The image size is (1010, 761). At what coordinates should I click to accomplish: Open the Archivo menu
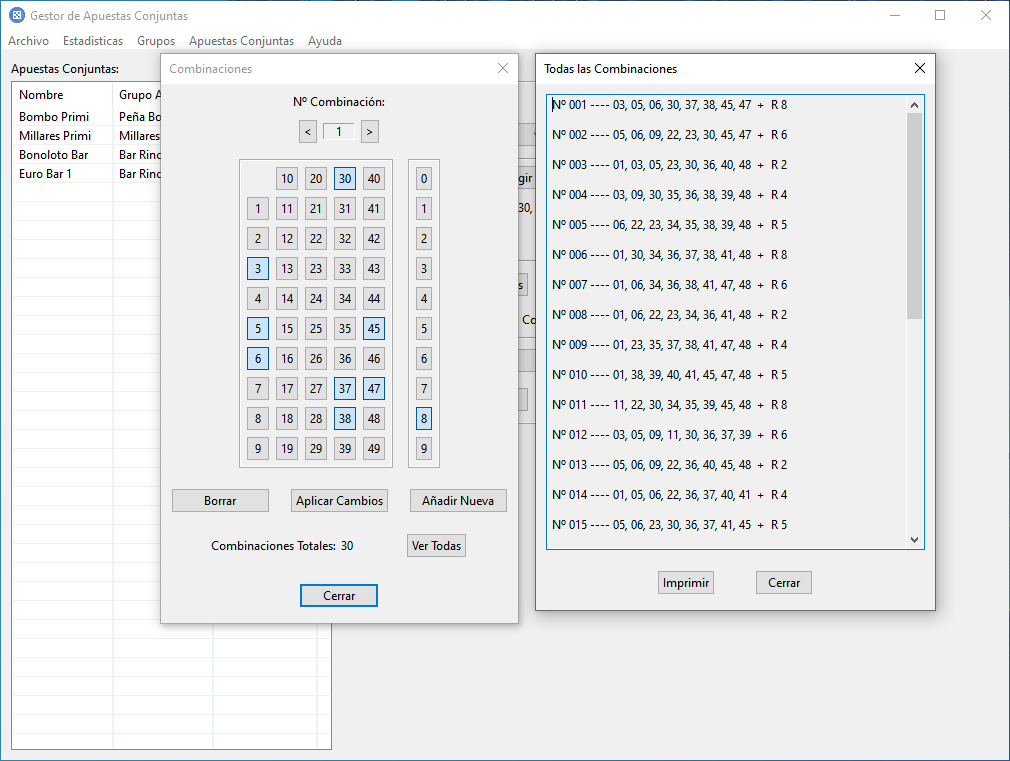(28, 41)
